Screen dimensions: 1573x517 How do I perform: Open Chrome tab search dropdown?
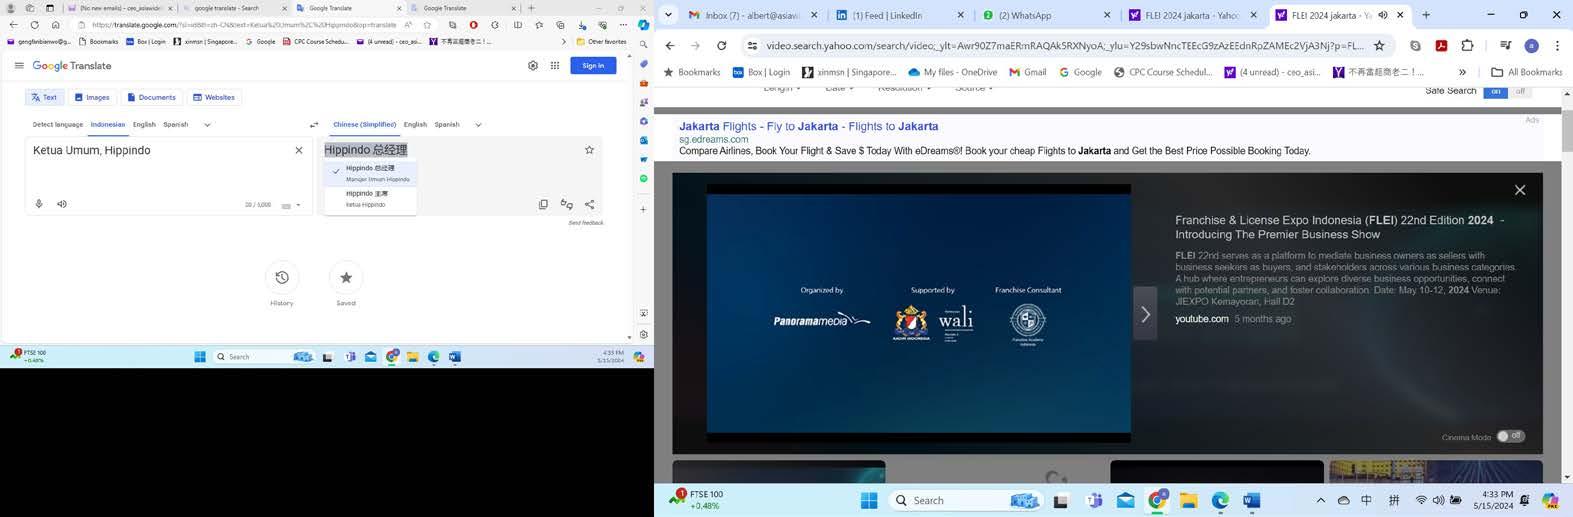(667, 15)
